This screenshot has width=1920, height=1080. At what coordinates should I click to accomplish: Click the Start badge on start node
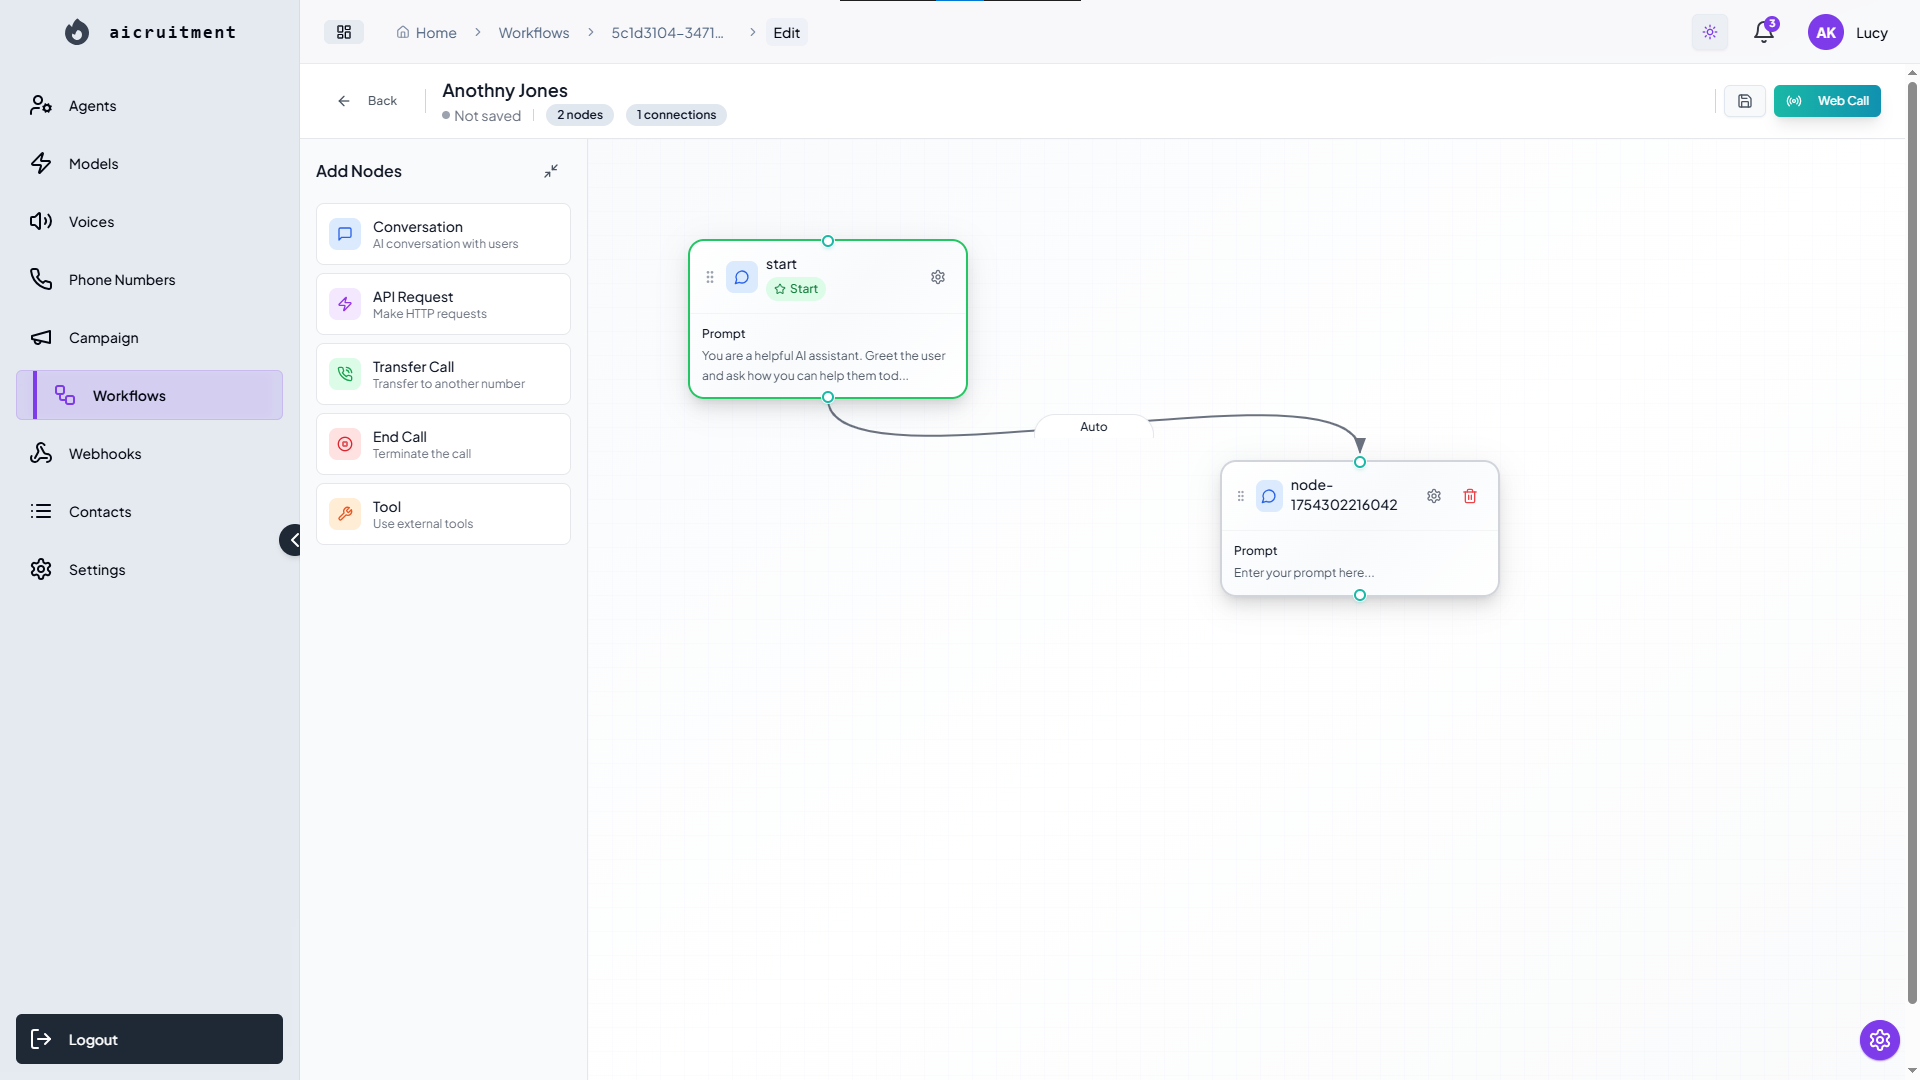click(796, 289)
